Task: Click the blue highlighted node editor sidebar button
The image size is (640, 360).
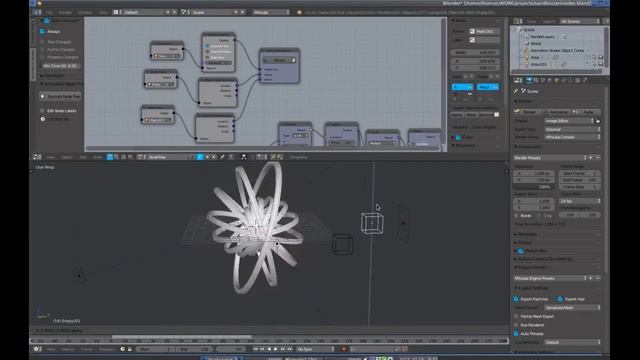Action: [x=462, y=87]
